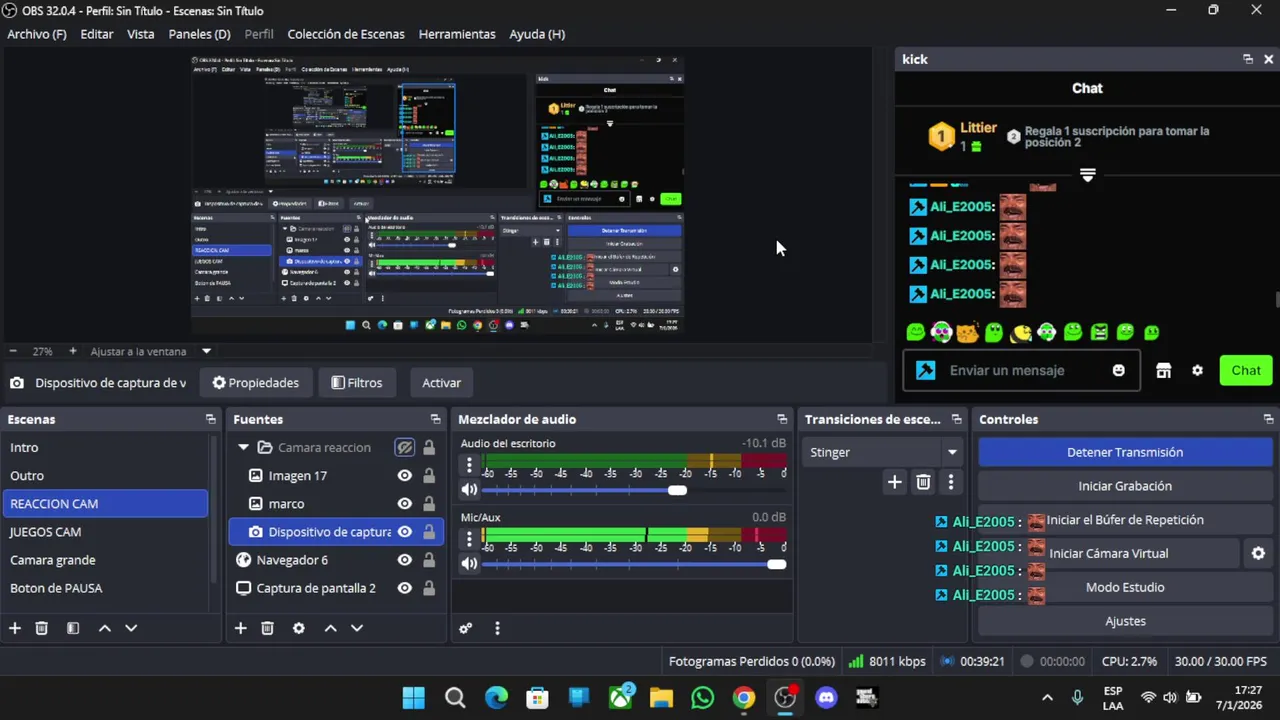Open the Colección de Escenas menu

(x=346, y=34)
